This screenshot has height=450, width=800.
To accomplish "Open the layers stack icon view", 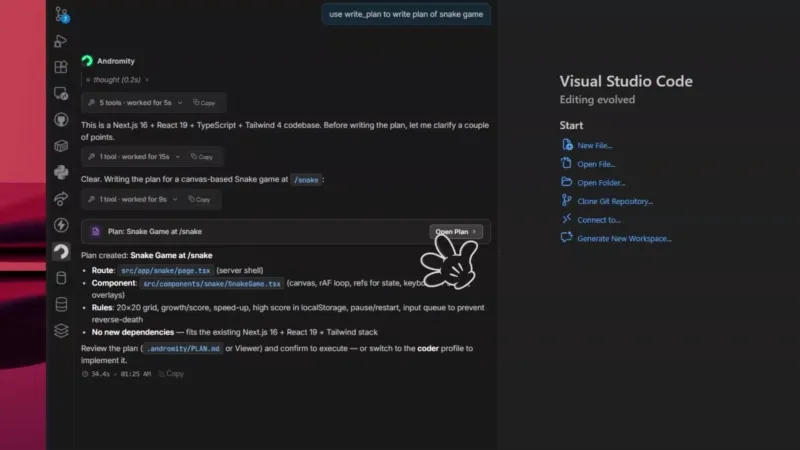I will [61, 331].
